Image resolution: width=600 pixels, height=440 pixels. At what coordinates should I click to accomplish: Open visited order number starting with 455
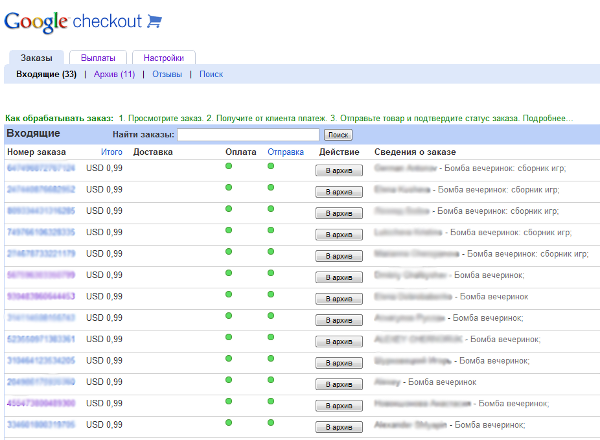tap(41, 403)
